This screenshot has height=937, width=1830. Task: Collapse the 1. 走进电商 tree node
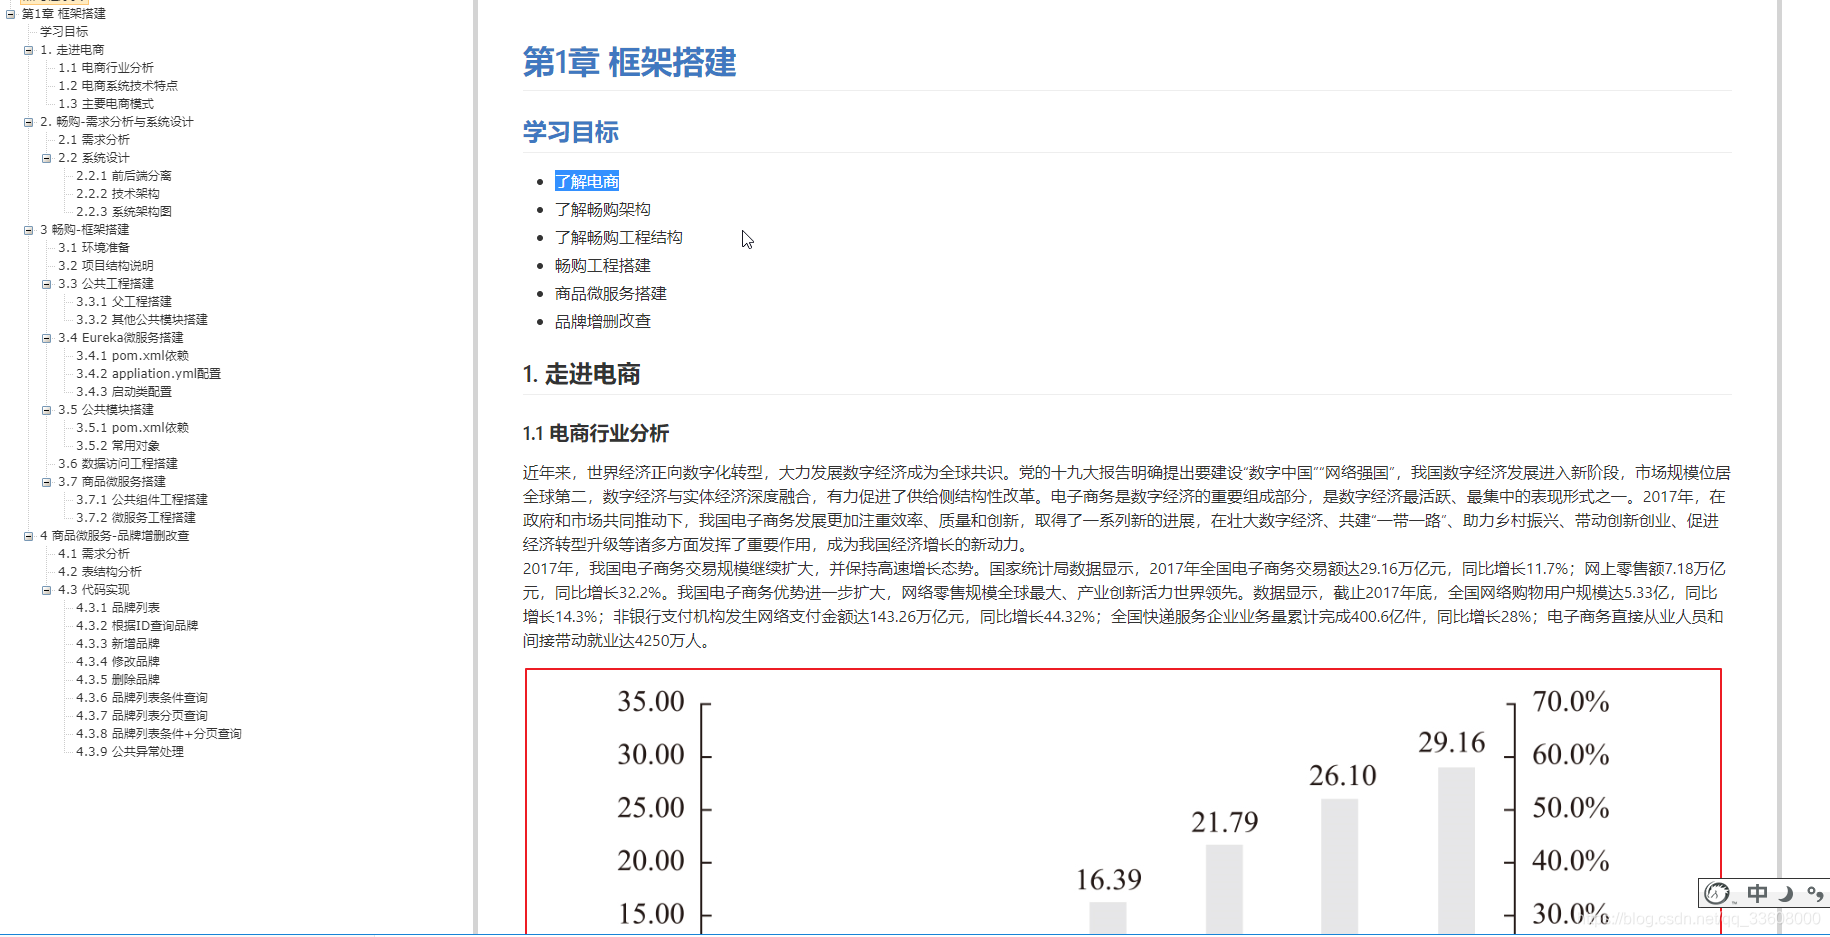coord(28,50)
